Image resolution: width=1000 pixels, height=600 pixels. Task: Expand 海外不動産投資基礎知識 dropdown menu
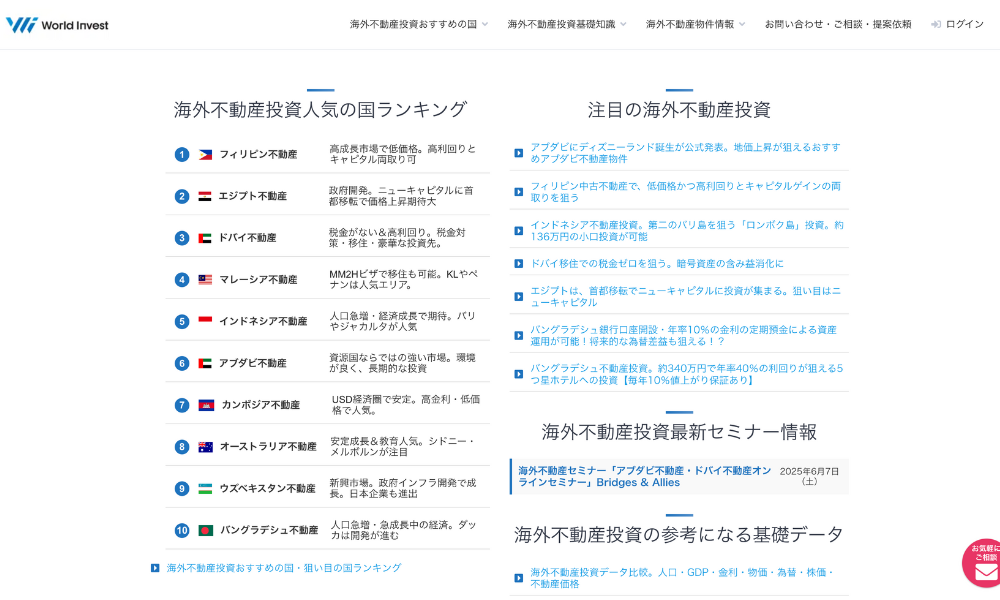coord(566,24)
